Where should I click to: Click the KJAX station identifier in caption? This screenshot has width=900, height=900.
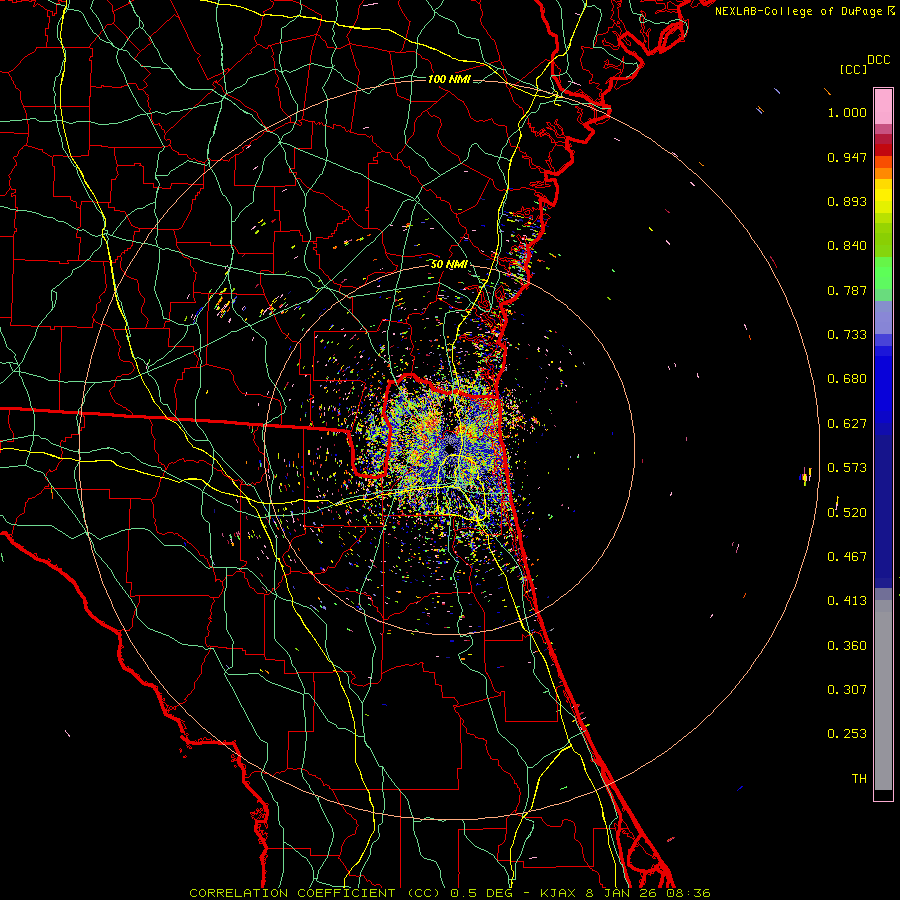point(560,893)
